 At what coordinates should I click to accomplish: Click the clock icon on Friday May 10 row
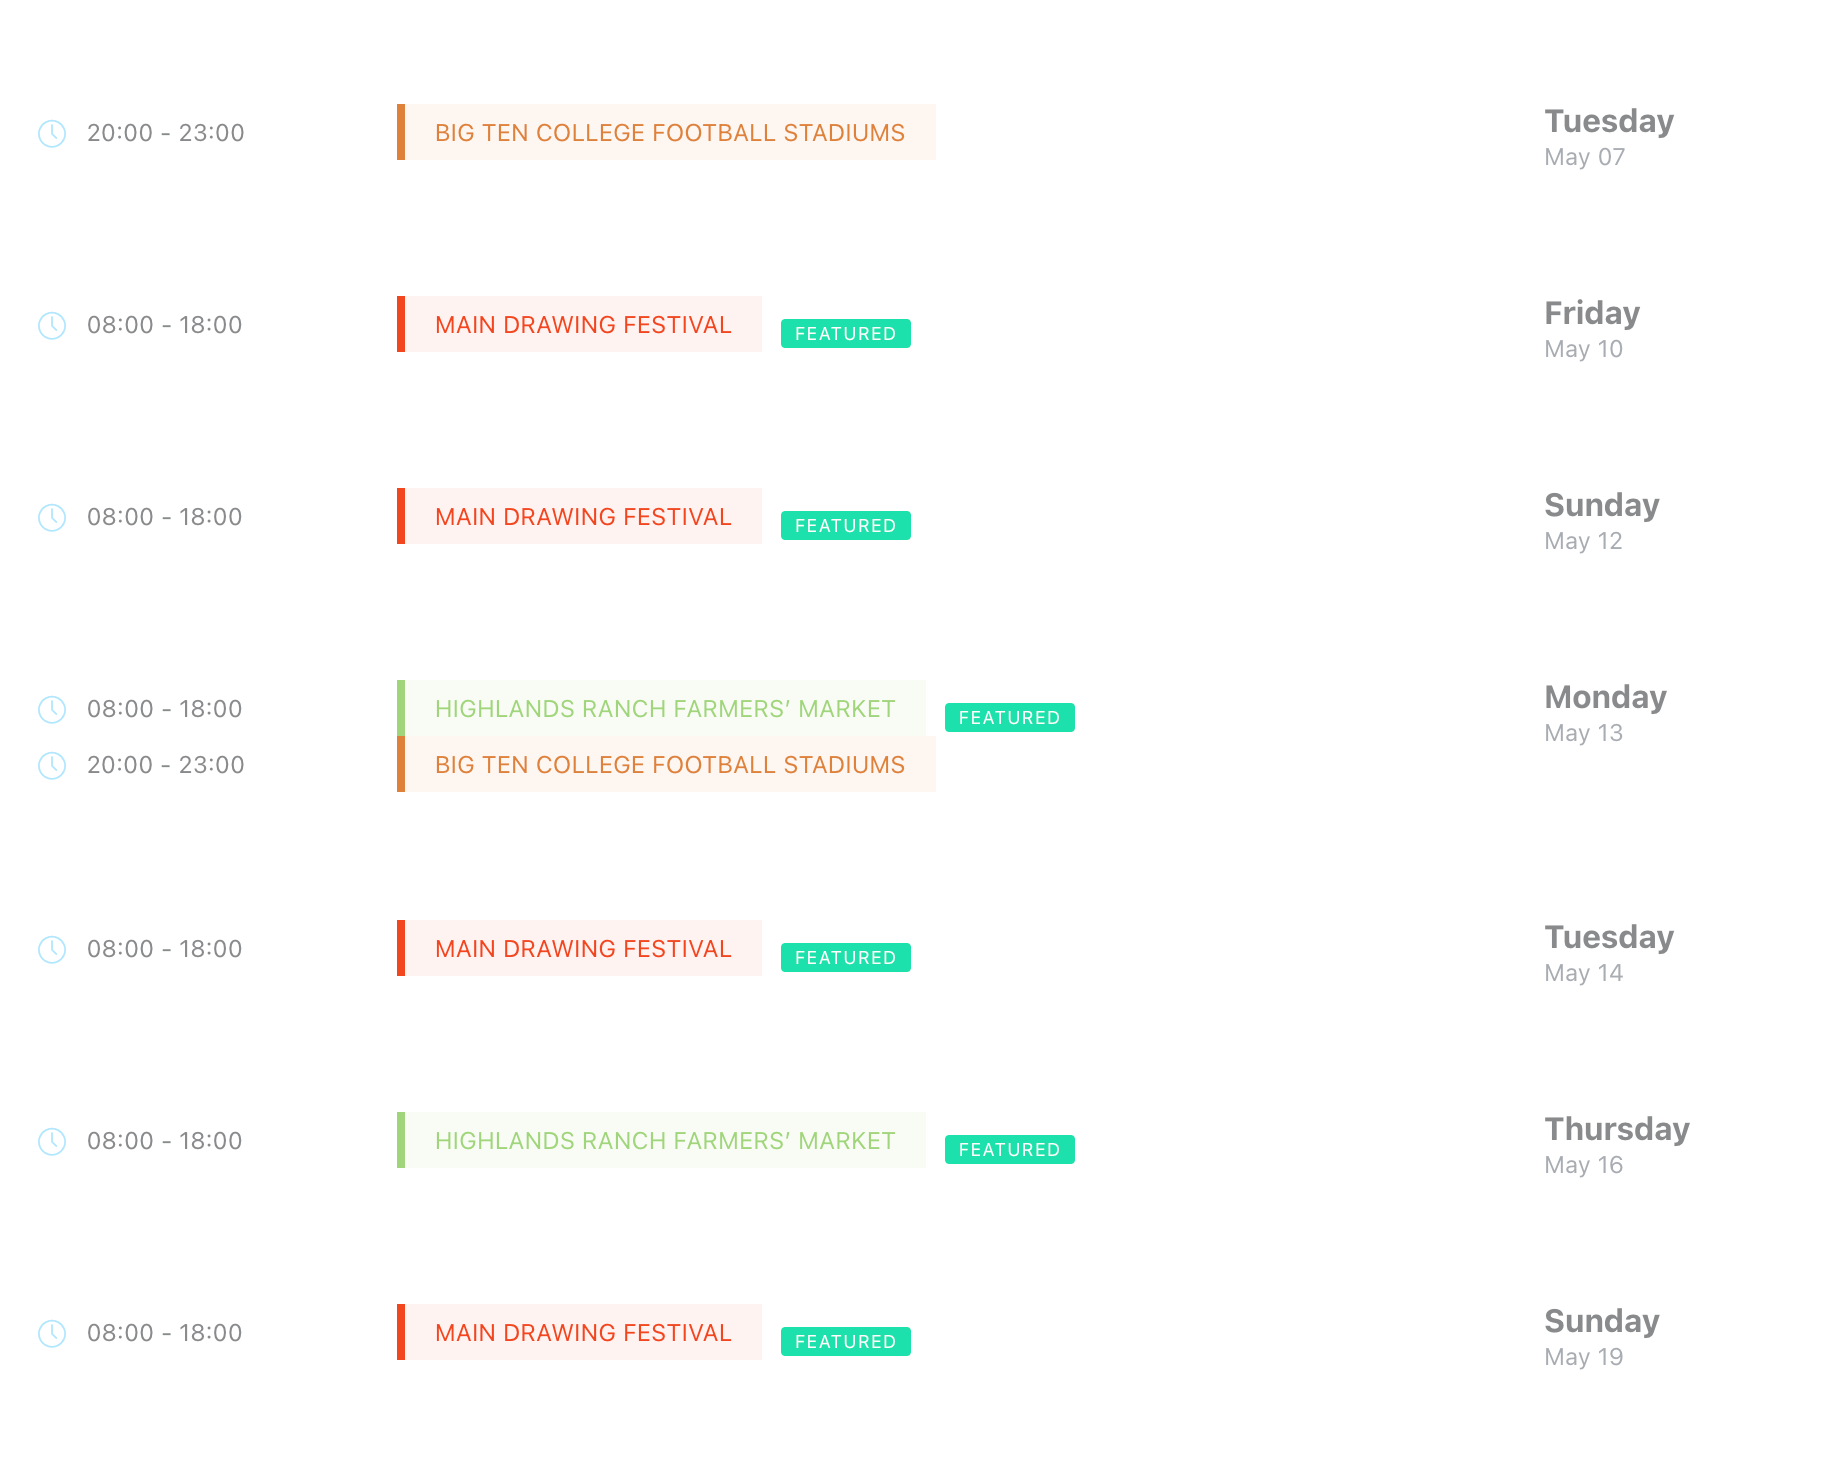(x=52, y=325)
